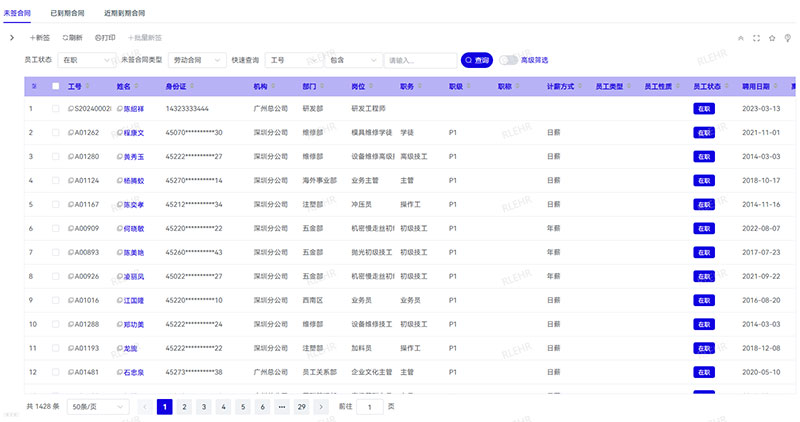The width and height of the screenshot is (800, 422).
Task: Change page size from 50条/页 dropdown
Action: [x=98, y=407]
